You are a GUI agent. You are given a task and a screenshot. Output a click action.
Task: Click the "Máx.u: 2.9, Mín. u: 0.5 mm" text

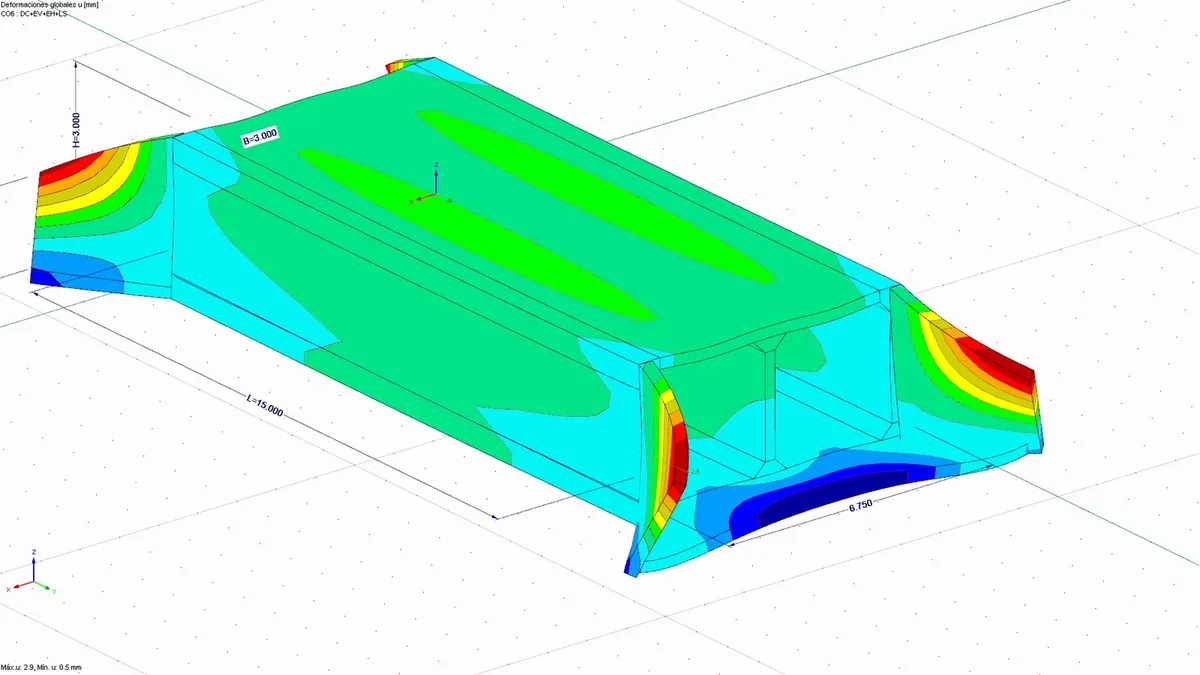coord(42,667)
